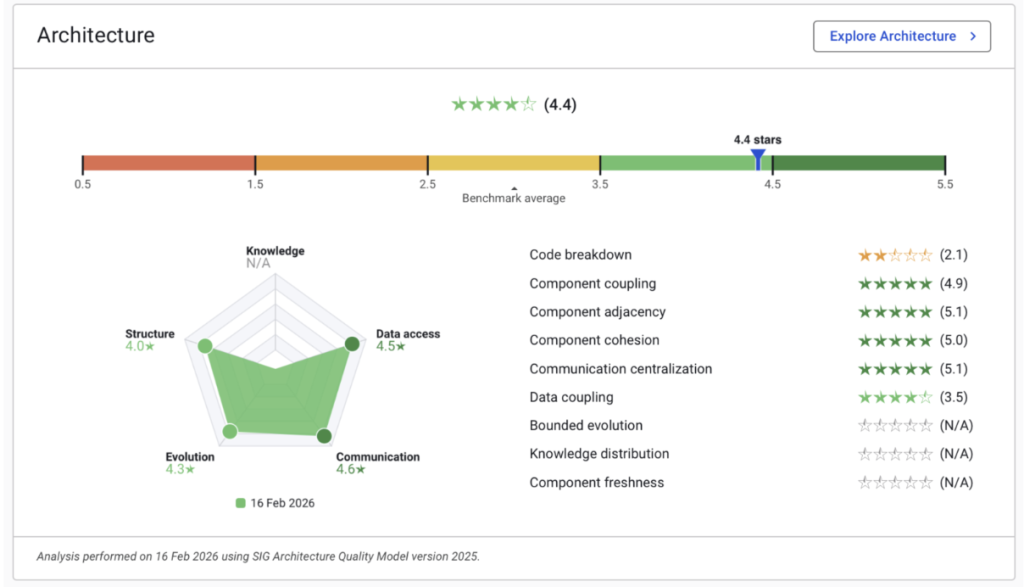Click the Explore Architecture button

[901, 36]
